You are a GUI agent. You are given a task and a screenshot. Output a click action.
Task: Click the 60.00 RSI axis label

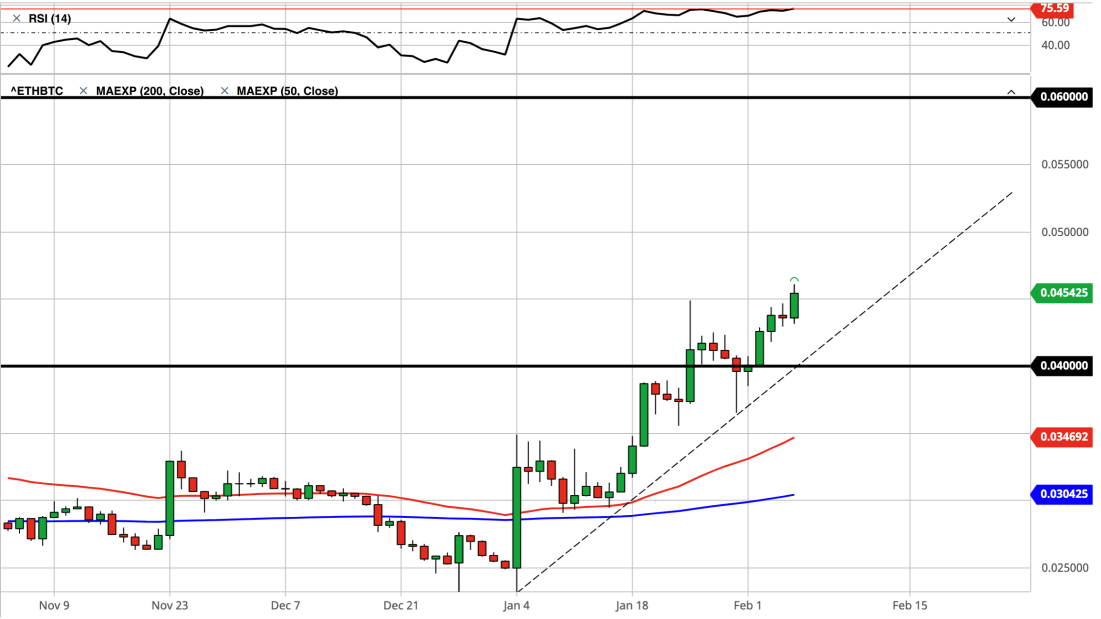[x=1055, y=22]
